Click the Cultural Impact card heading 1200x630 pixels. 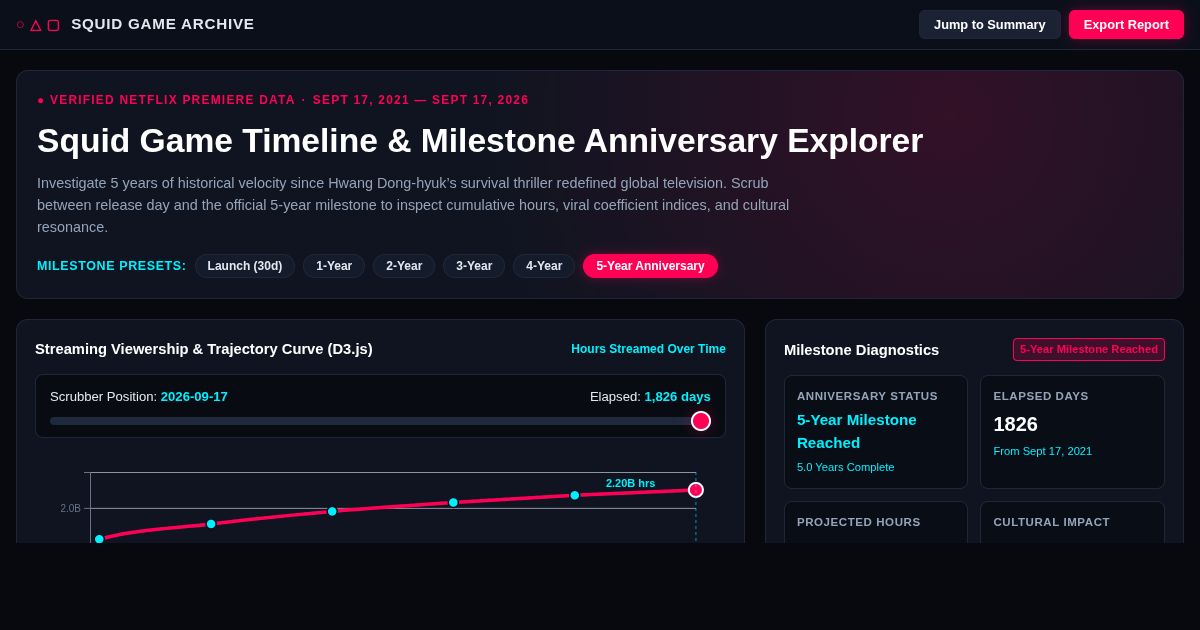point(1052,522)
